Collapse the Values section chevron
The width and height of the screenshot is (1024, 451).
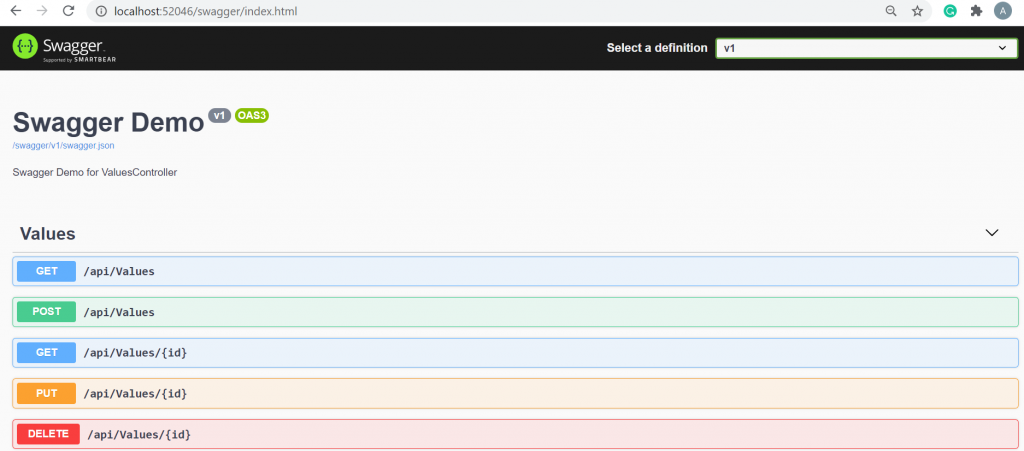992,233
